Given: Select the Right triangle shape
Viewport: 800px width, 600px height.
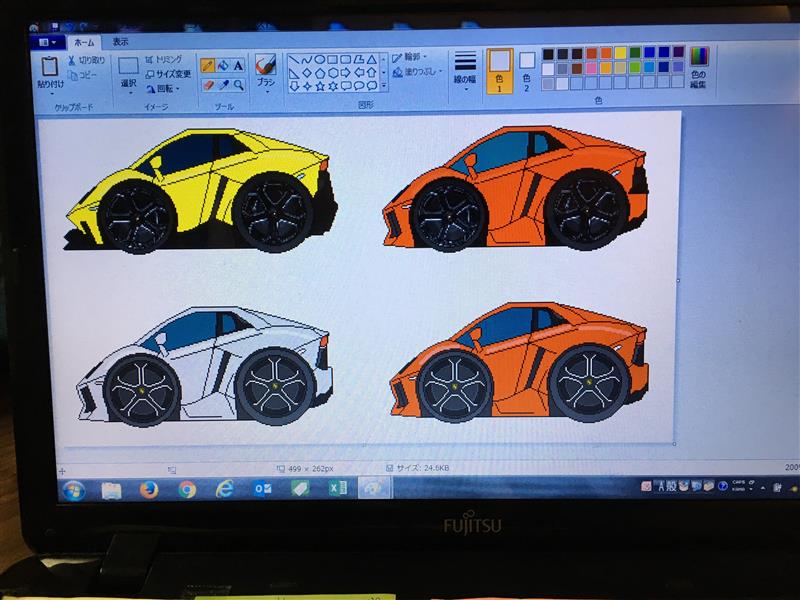Looking at the screenshot, I should 293,73.
